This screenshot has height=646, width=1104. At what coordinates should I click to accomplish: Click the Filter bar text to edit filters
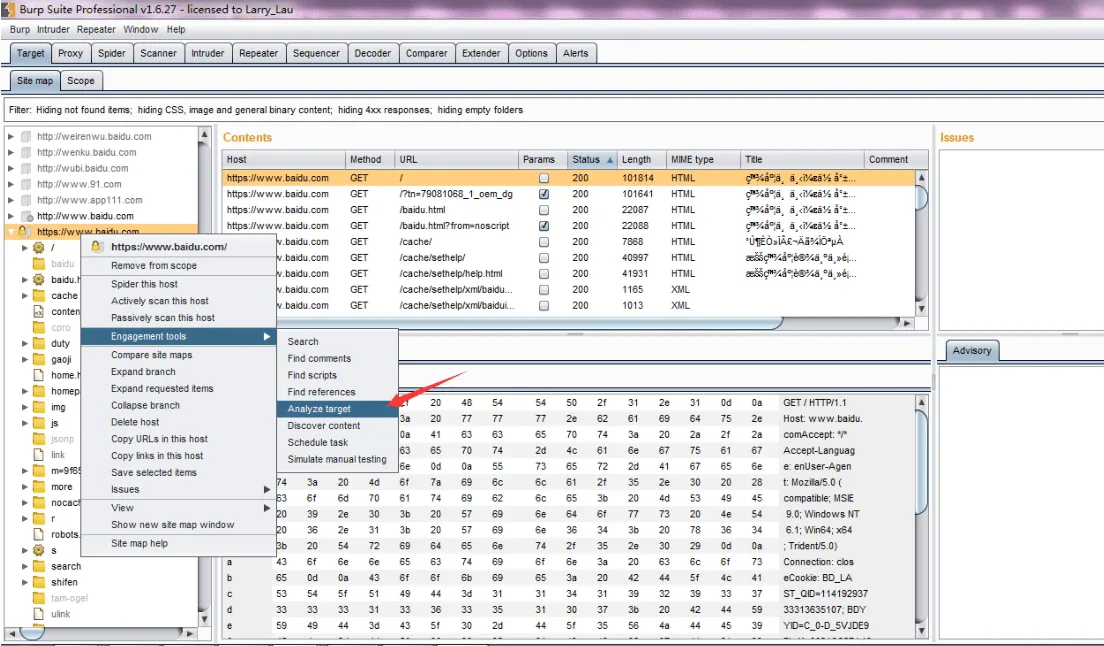266,110
